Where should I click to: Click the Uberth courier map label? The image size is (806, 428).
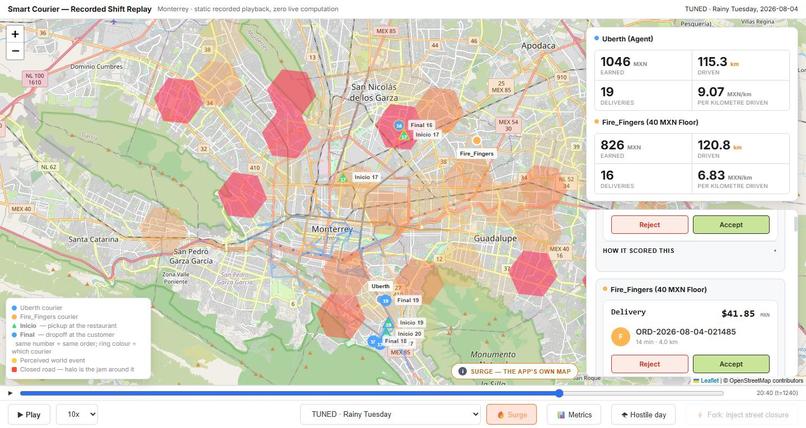[x=380, y=286]
